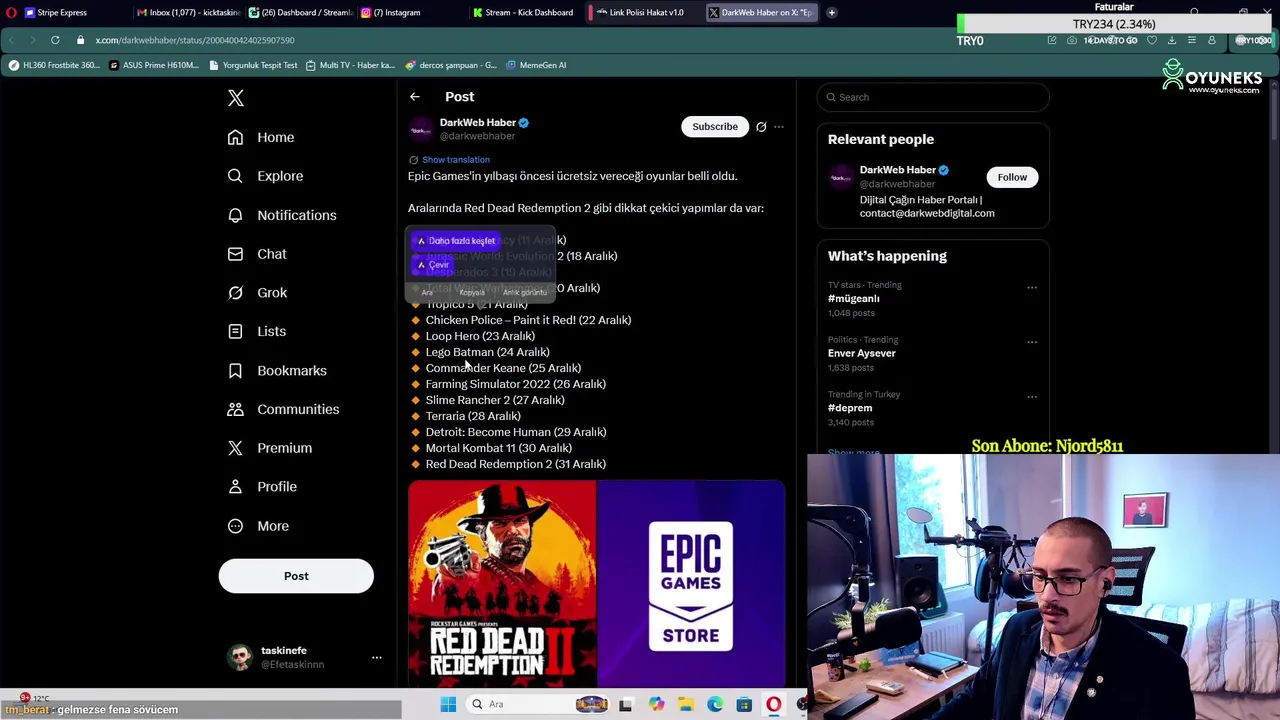This screenshot has width=1280, height=720.
Task: Open a new browser tab
Action: pos(832,13)
